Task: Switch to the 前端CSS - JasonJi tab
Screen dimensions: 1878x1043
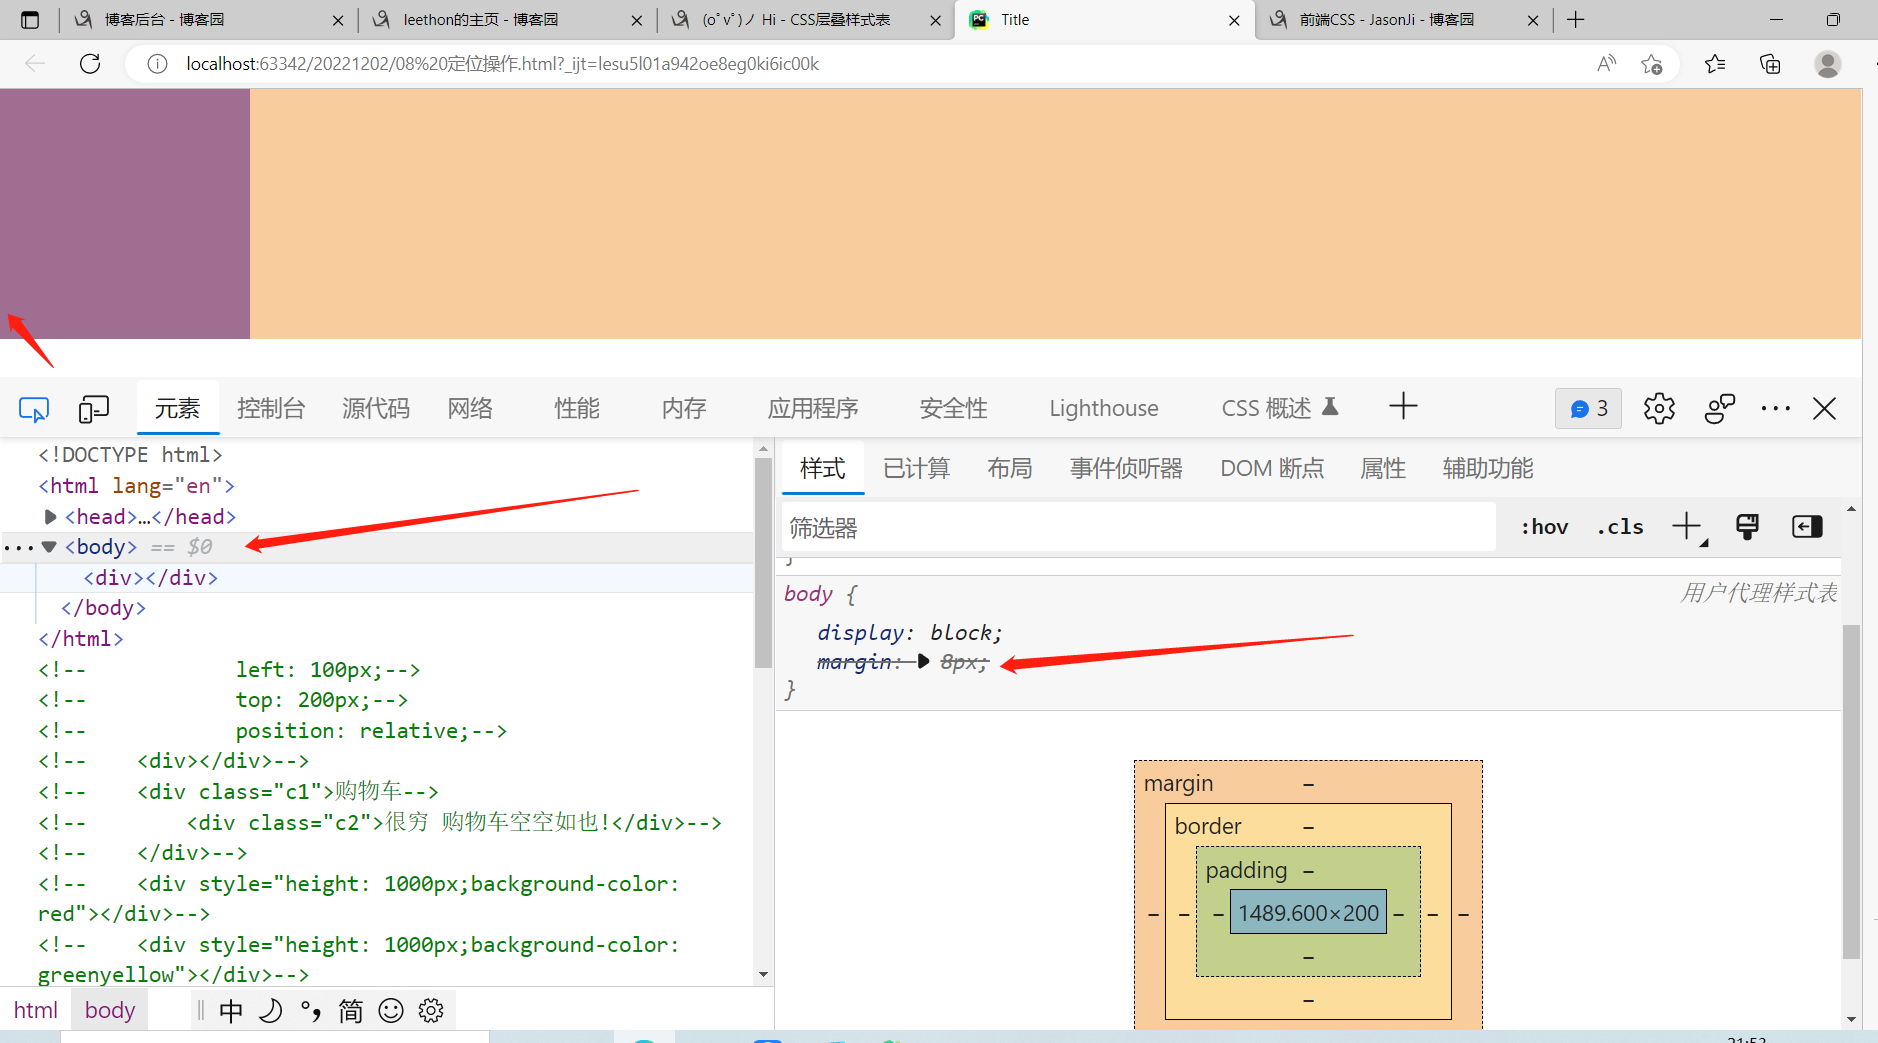Action: click(1403, 20)
